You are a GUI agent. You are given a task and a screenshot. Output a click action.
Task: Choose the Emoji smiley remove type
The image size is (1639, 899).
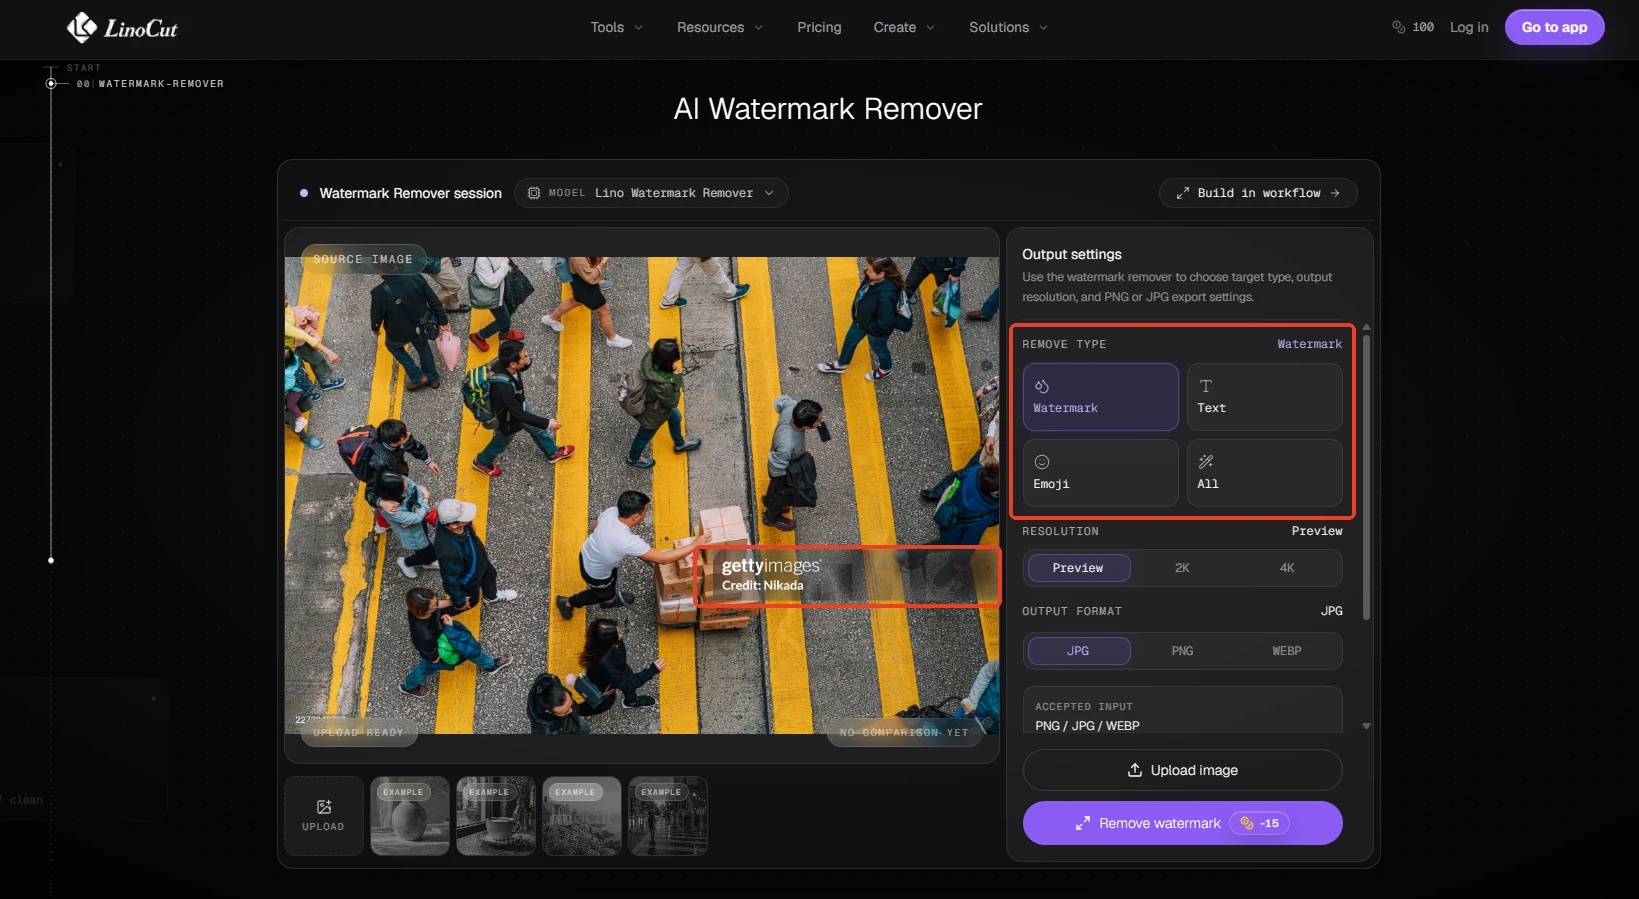coord(1100,473)
